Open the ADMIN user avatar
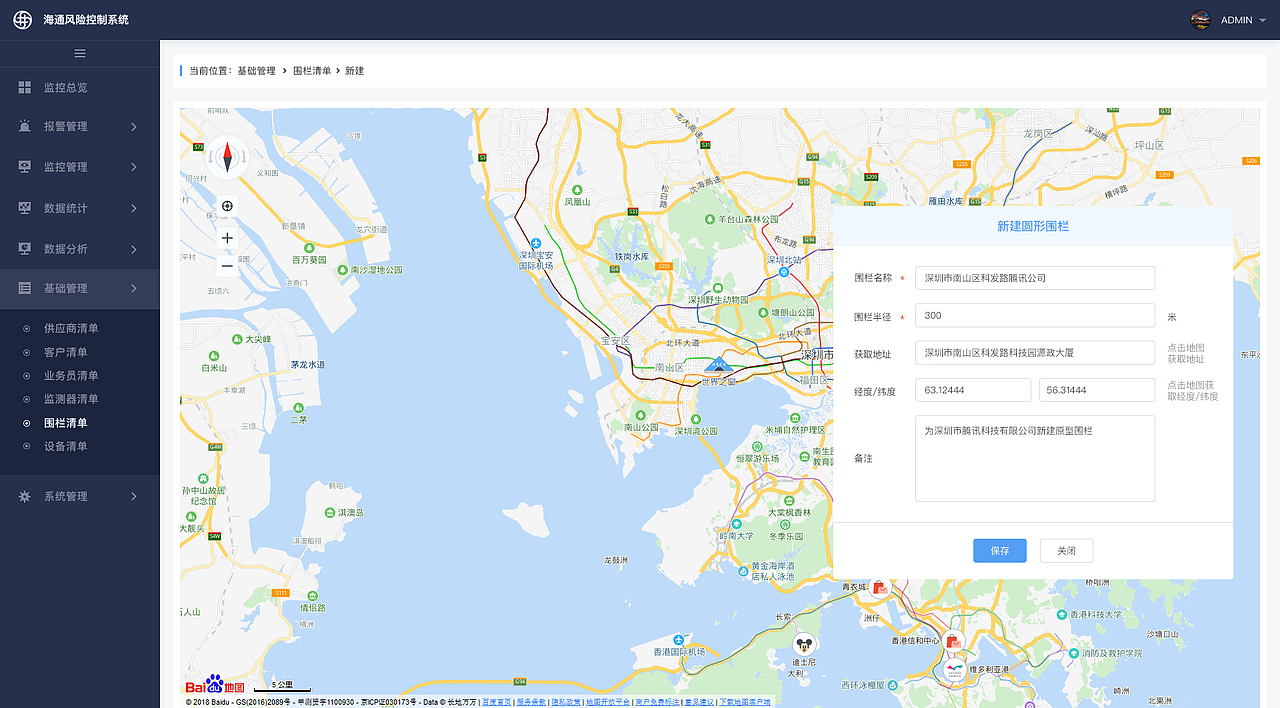Screen dimensions: 1280x708 tap(1200, 20)
